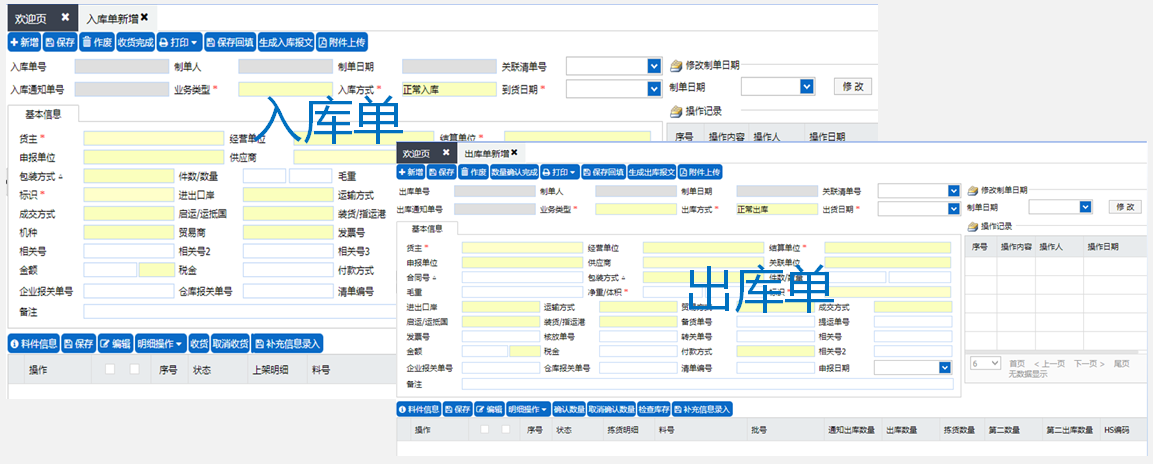Viewport: 1153px width, 464px height.
Task: Switch to 欢迎页 tab in 入库单 window
Action: click(32, 18)
